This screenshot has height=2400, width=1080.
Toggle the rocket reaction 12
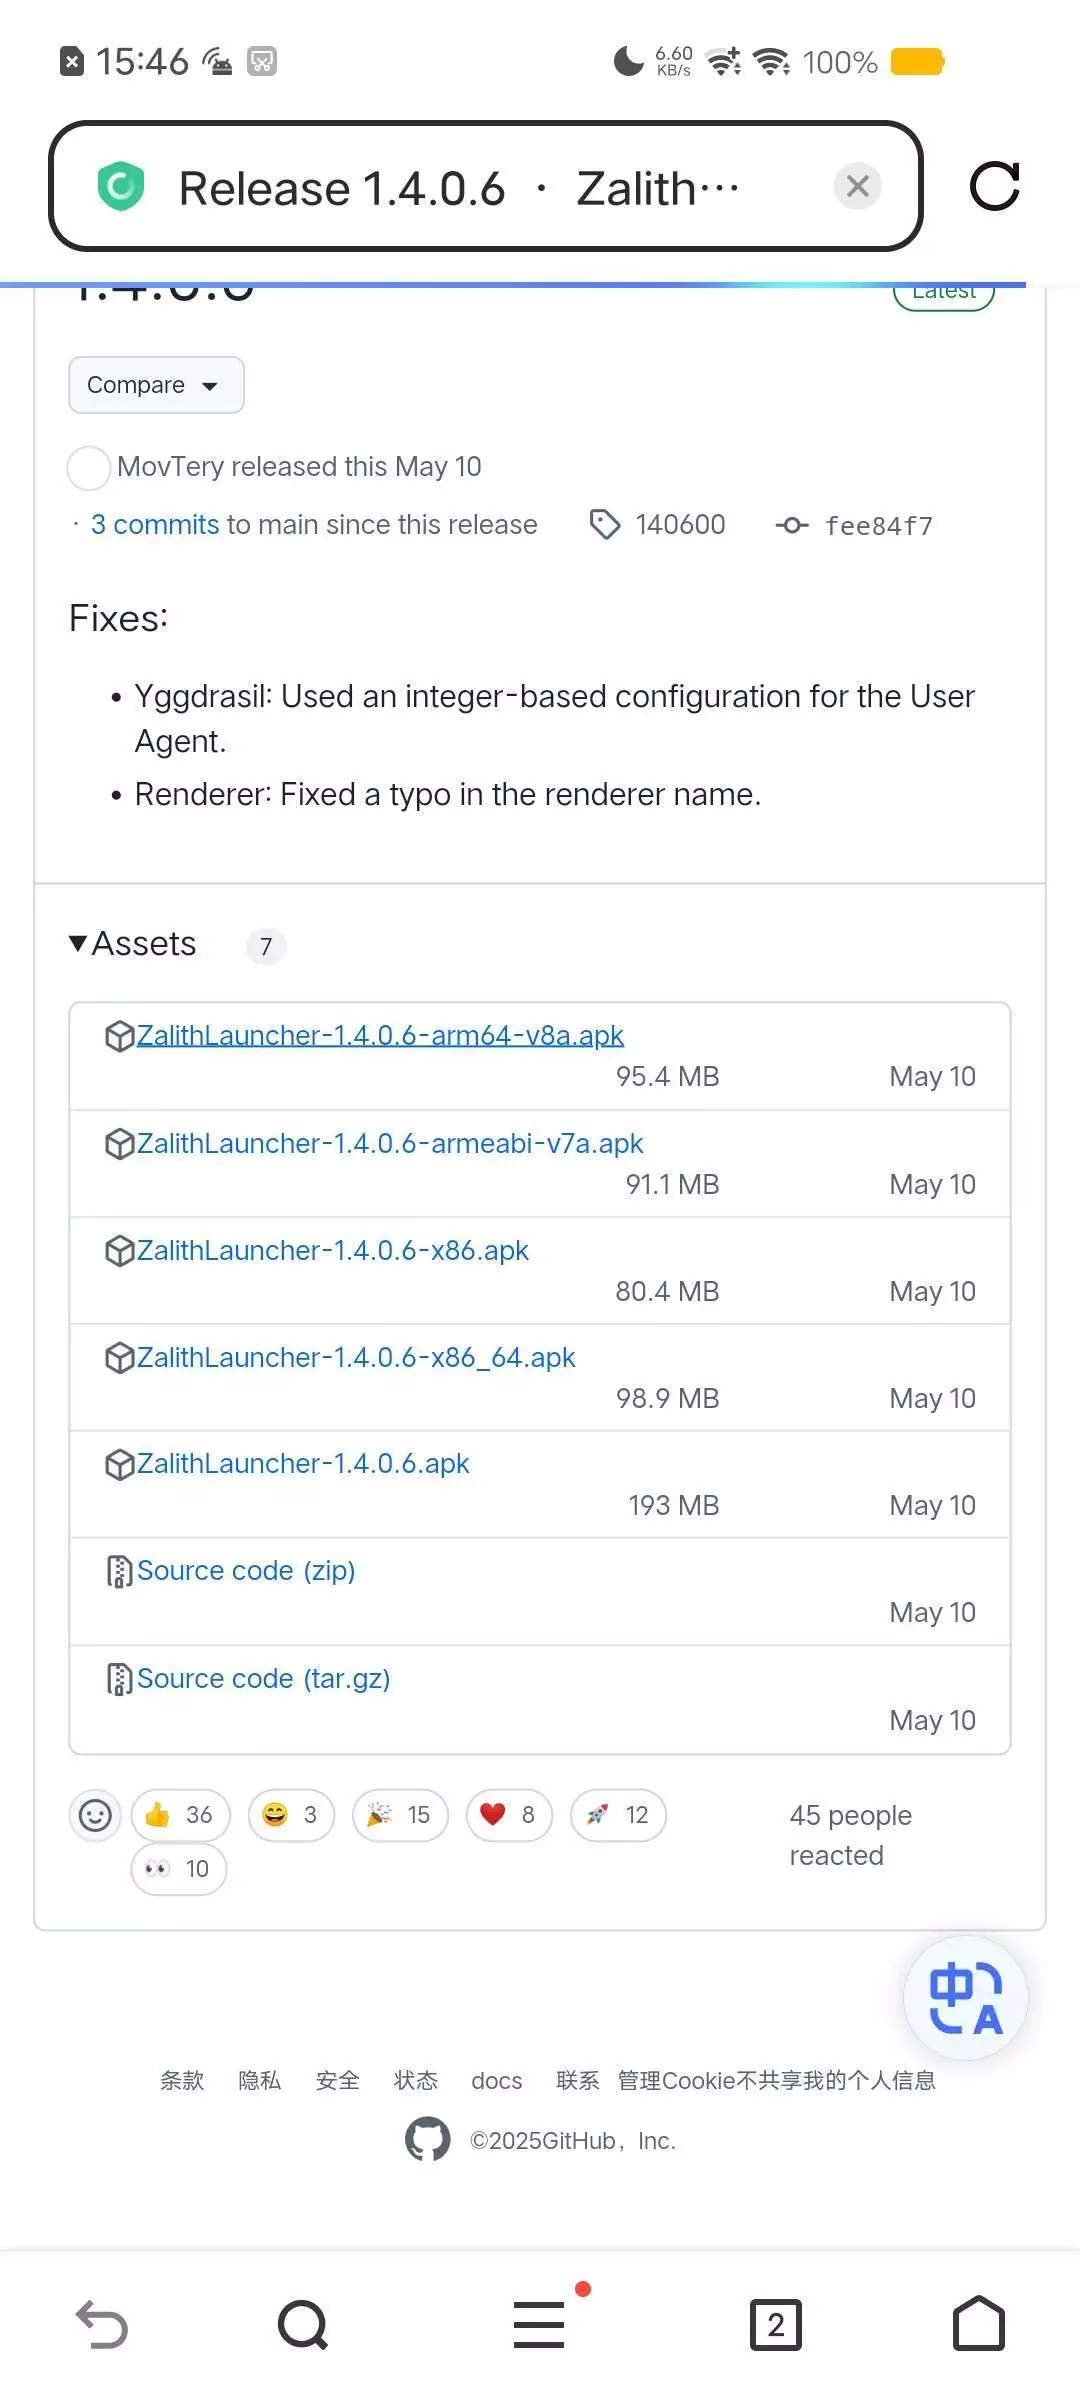click(x=617, y=1815)
